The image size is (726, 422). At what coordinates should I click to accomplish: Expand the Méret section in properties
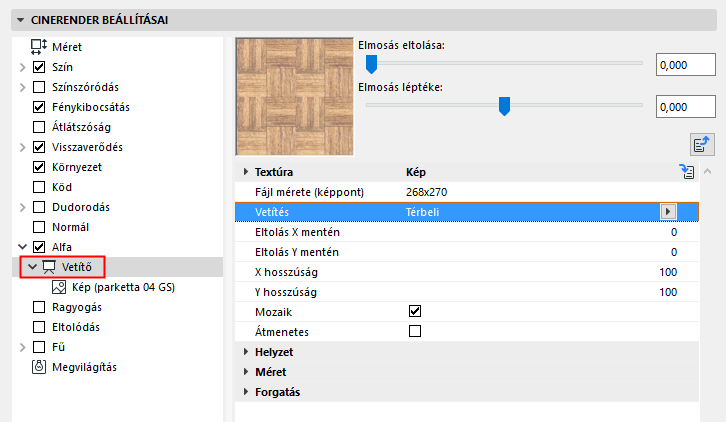[x=246, y=372]
